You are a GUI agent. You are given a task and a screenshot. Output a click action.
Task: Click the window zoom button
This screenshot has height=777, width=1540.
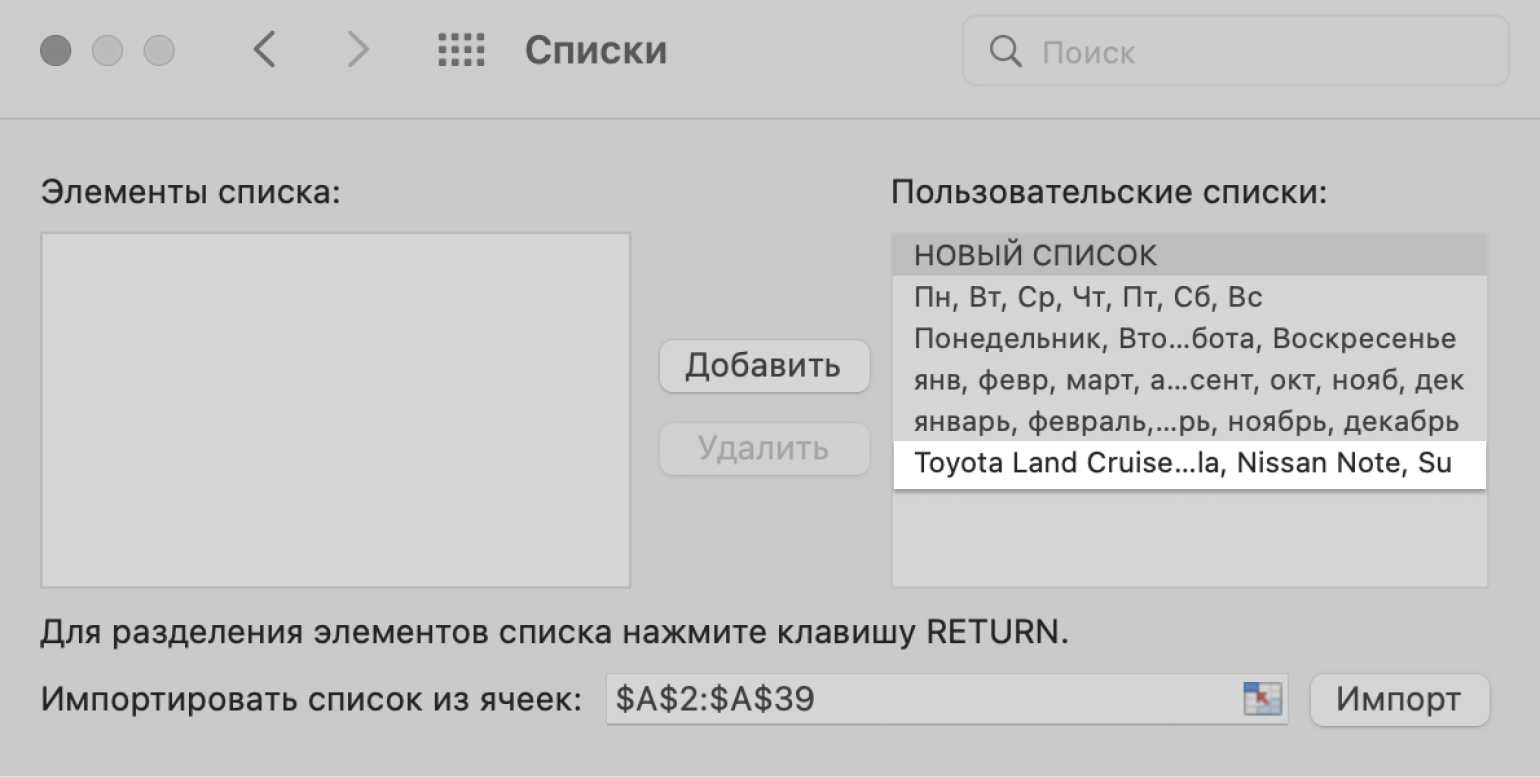pyautogui.click(x=159, y=50)
